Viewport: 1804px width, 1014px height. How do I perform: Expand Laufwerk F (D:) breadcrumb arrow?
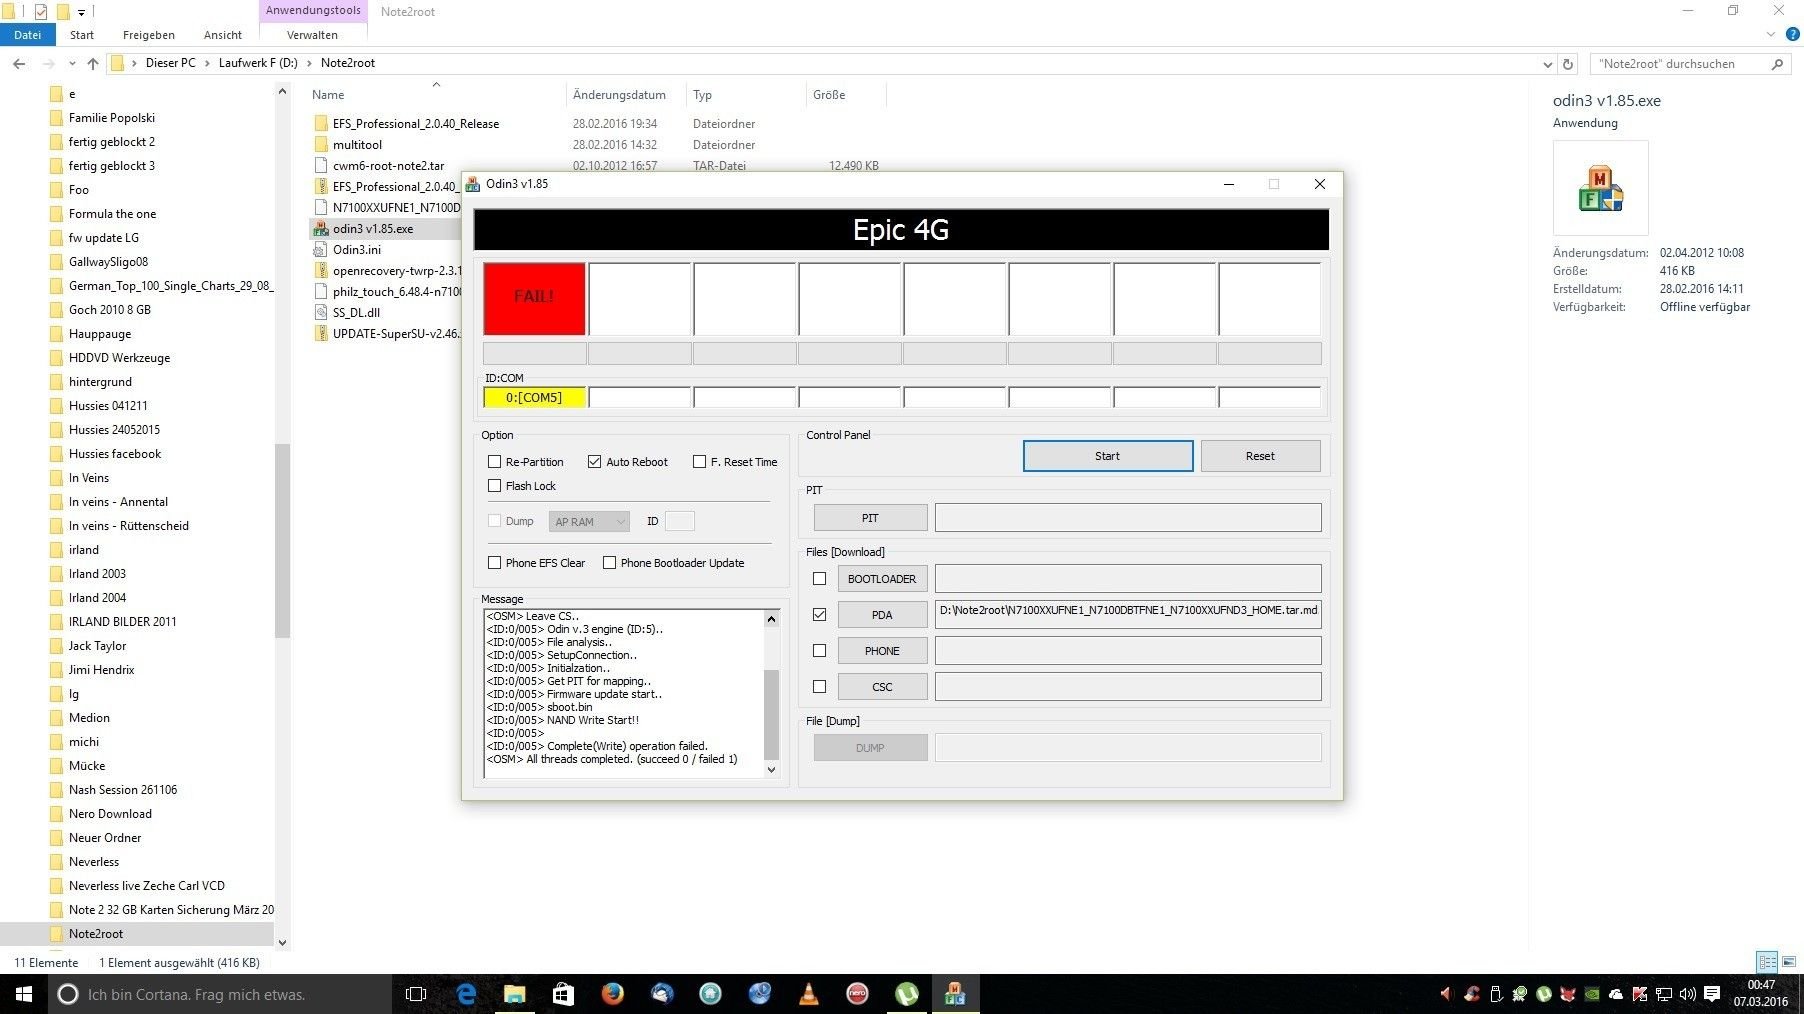tap(309, 63)
